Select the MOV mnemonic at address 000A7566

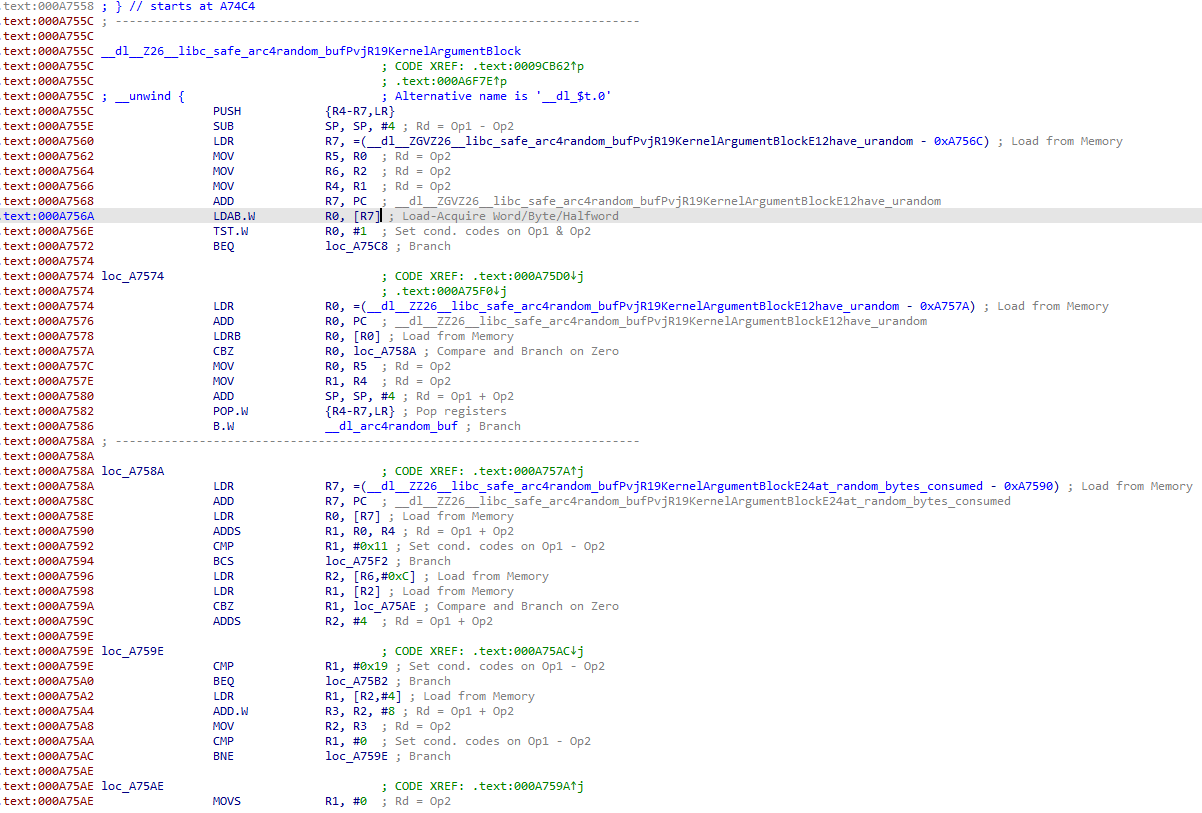click(224, 186)
